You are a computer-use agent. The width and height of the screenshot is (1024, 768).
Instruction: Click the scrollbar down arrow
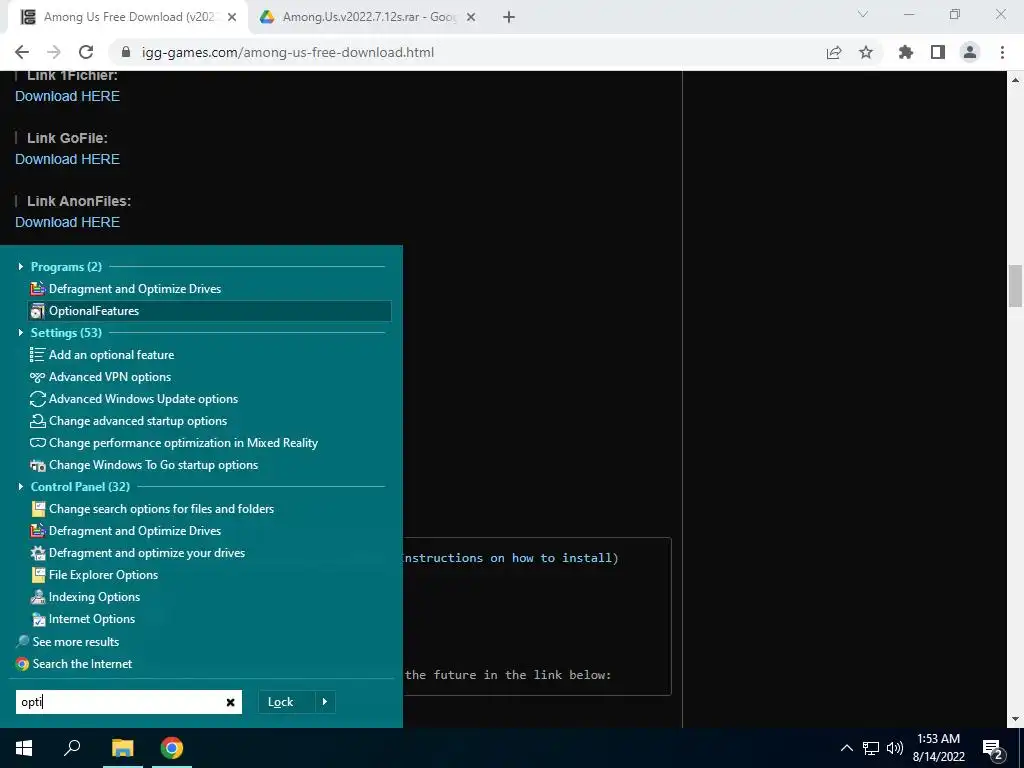1015,719
